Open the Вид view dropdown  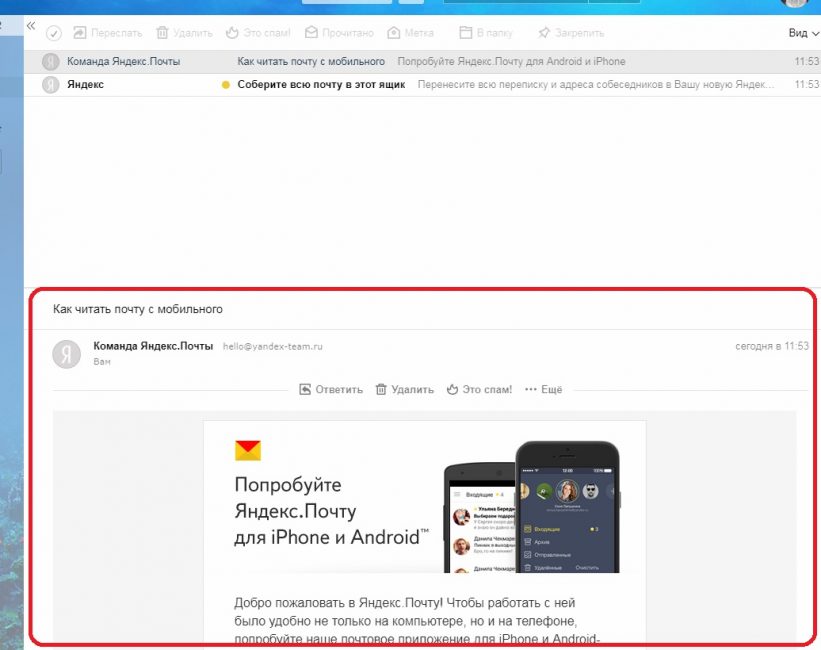tap(804, 33)
